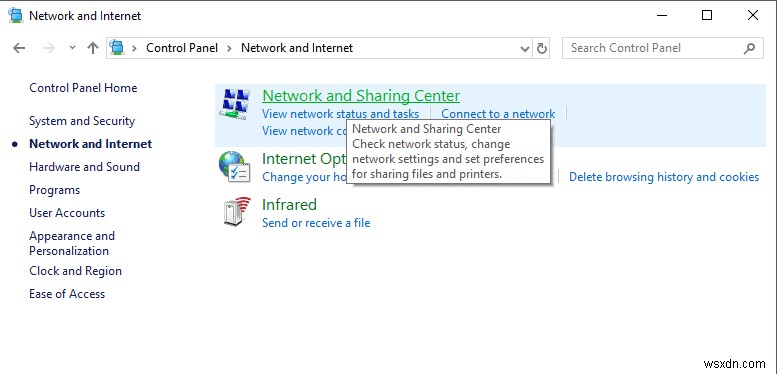Screen dimensions: 777x374
Task: Click the address bar Control Panel icon
Action: (x=117, y=48)
